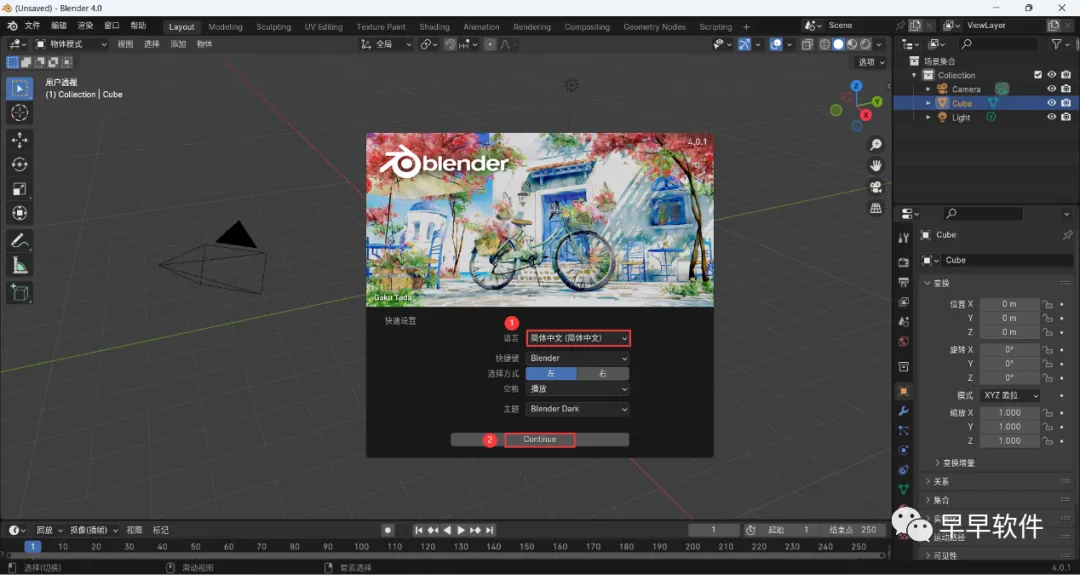The image size is (1080, 575).
Task: Click the outliner search field
Action: coord(999,44)
